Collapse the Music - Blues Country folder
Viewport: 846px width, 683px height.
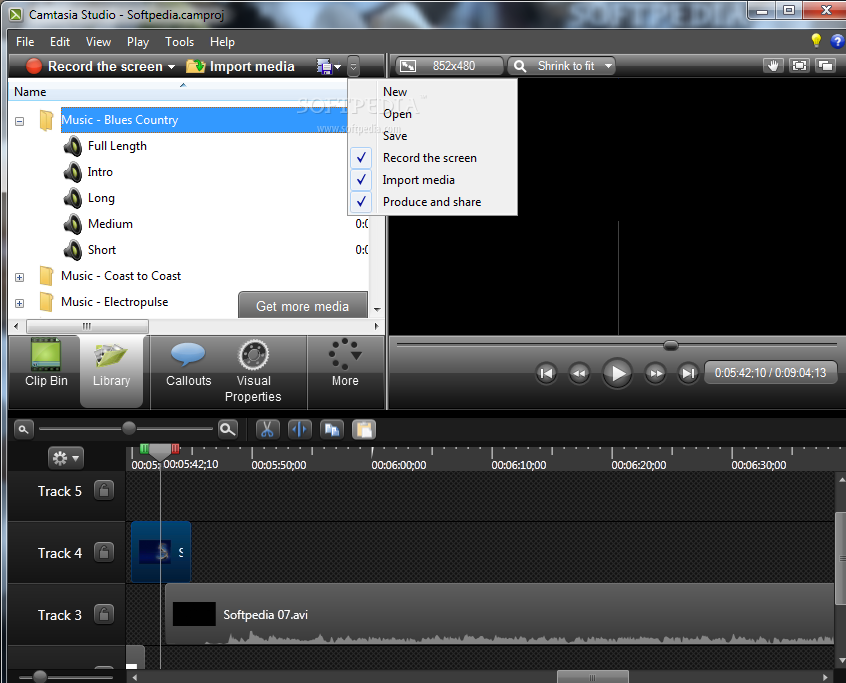[19, 121]
